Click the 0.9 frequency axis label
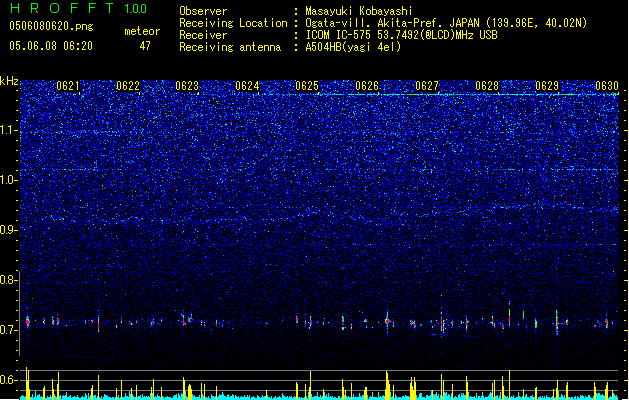Image resolution: width=629 pixels, height=400 pixels. coord(9,230)
